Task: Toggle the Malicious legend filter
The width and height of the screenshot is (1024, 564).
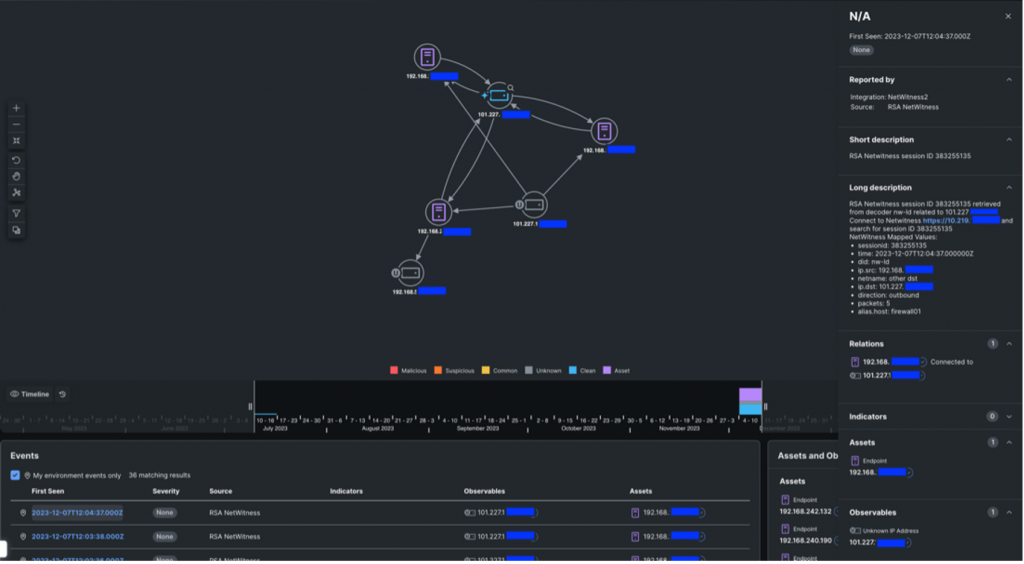Action: click(394, 371)
